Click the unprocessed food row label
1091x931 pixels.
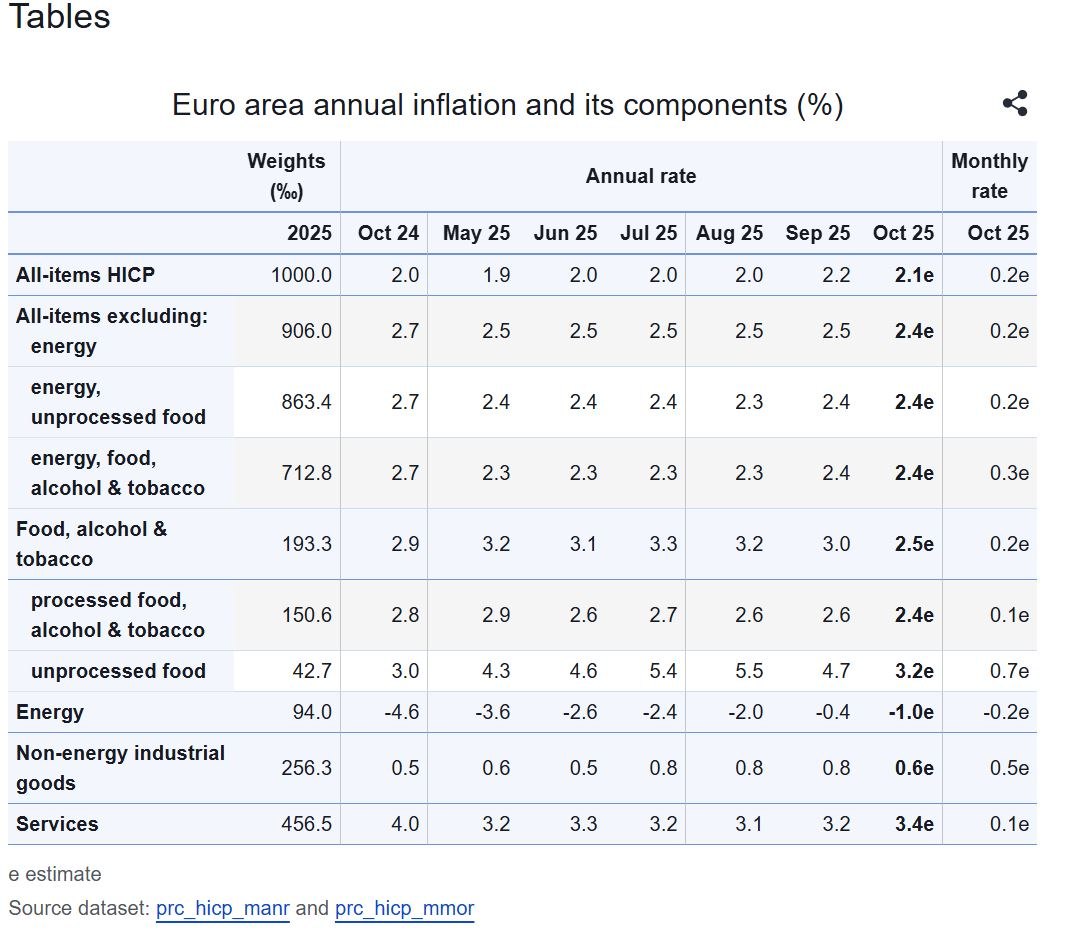point(118,671)
